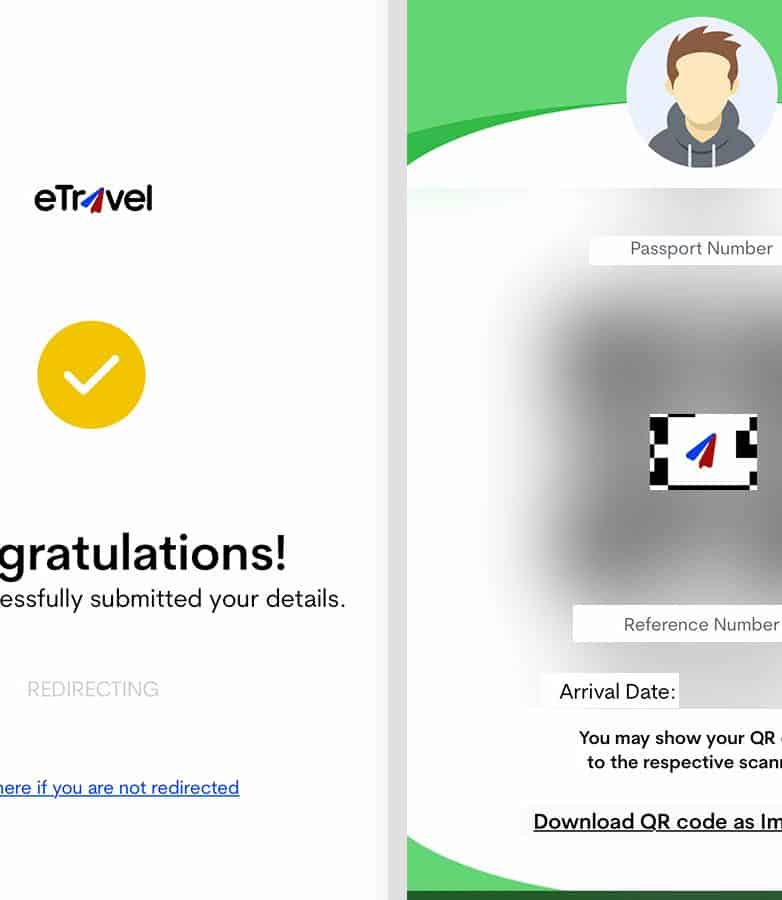
Task: Click the dark green footer bar
Action: (x=594, y=895)
